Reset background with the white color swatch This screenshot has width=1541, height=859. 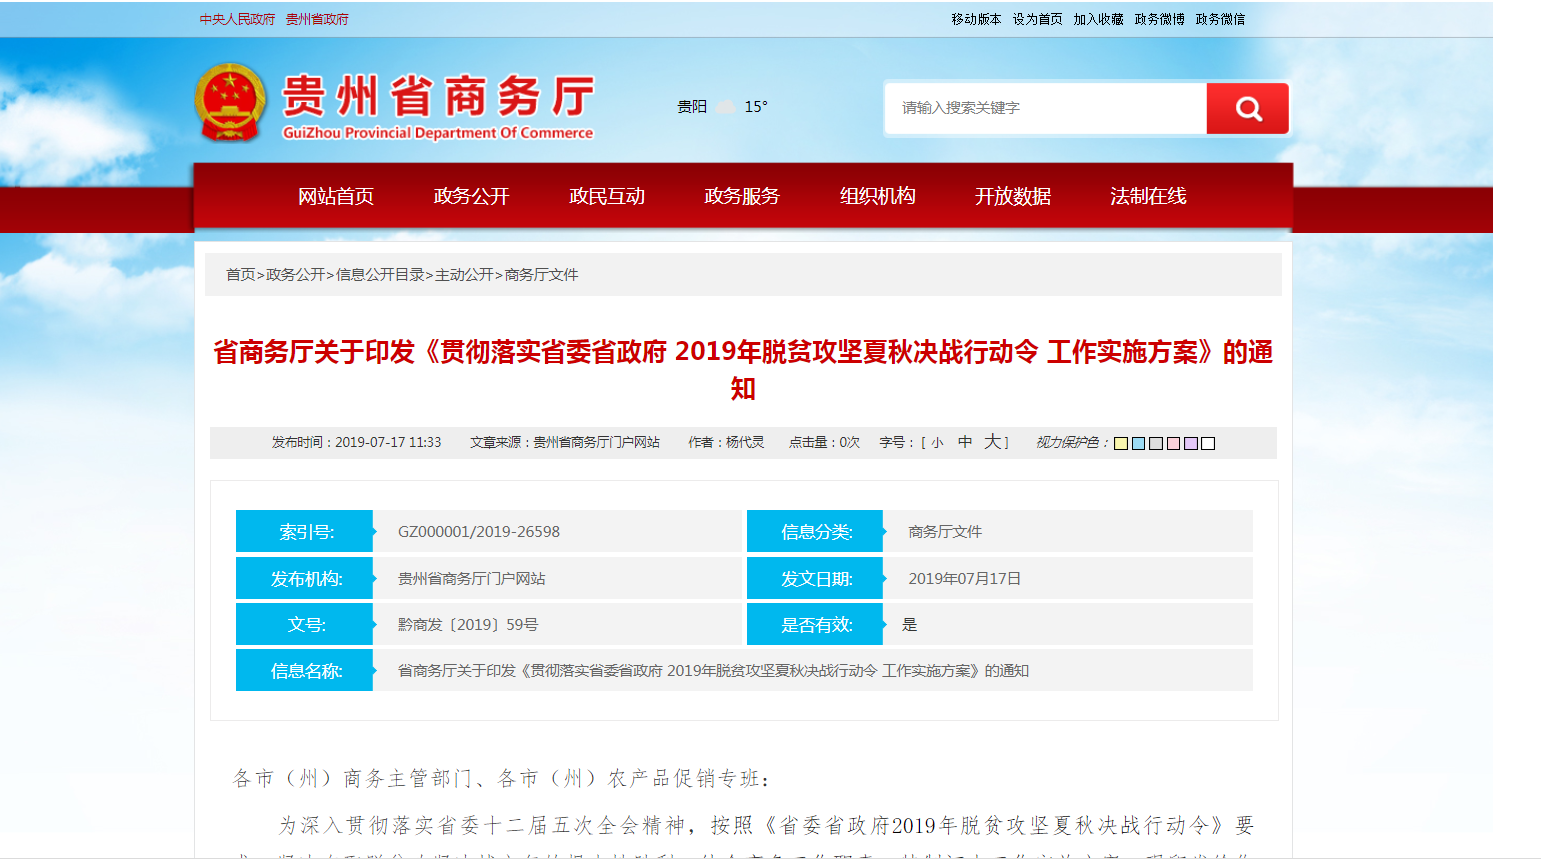pyautogui.click(x=1208, y=444)
